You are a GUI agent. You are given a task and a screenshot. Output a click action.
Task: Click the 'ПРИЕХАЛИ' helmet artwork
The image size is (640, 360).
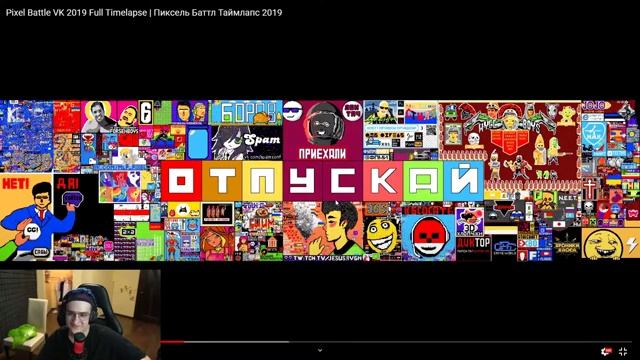322,130
